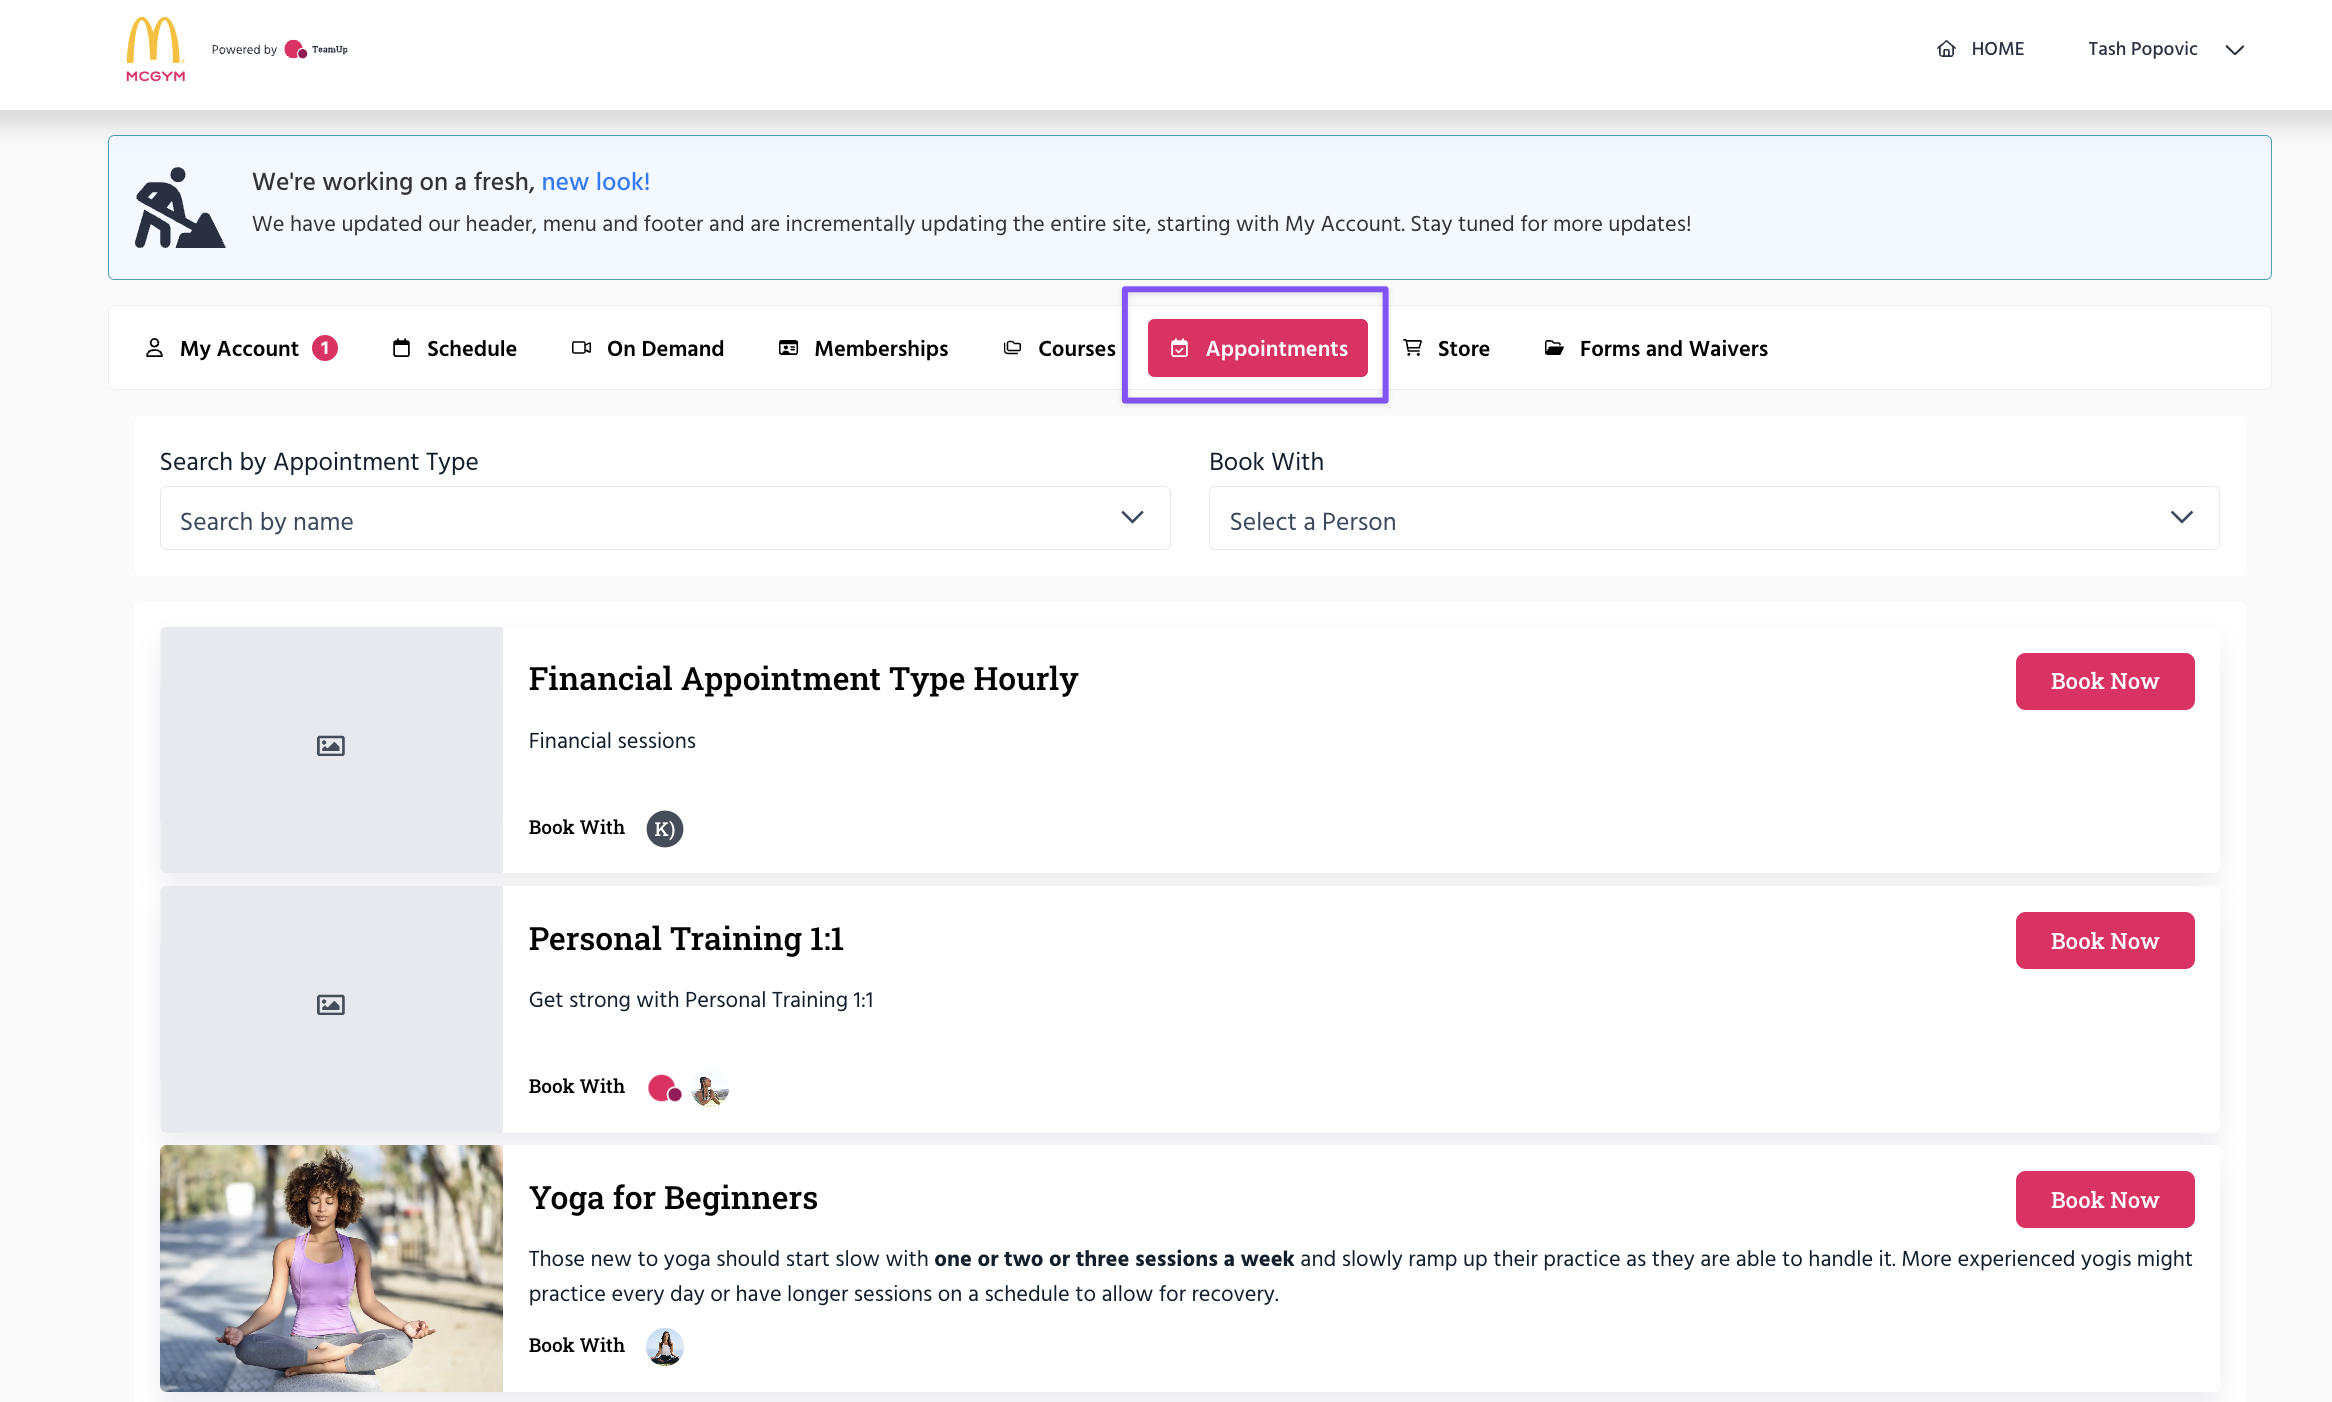Viewport: 2332px width, 1402px height.
Task: Open the Search by name dropdown
Action: click(x=664, y=519)
